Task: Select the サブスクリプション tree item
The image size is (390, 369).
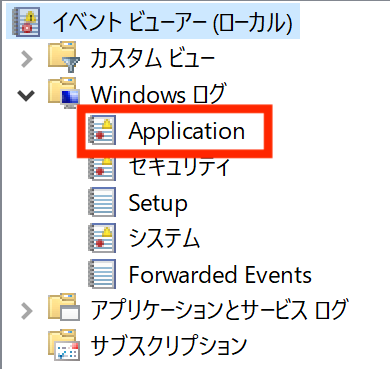Action: coord(169,346)
